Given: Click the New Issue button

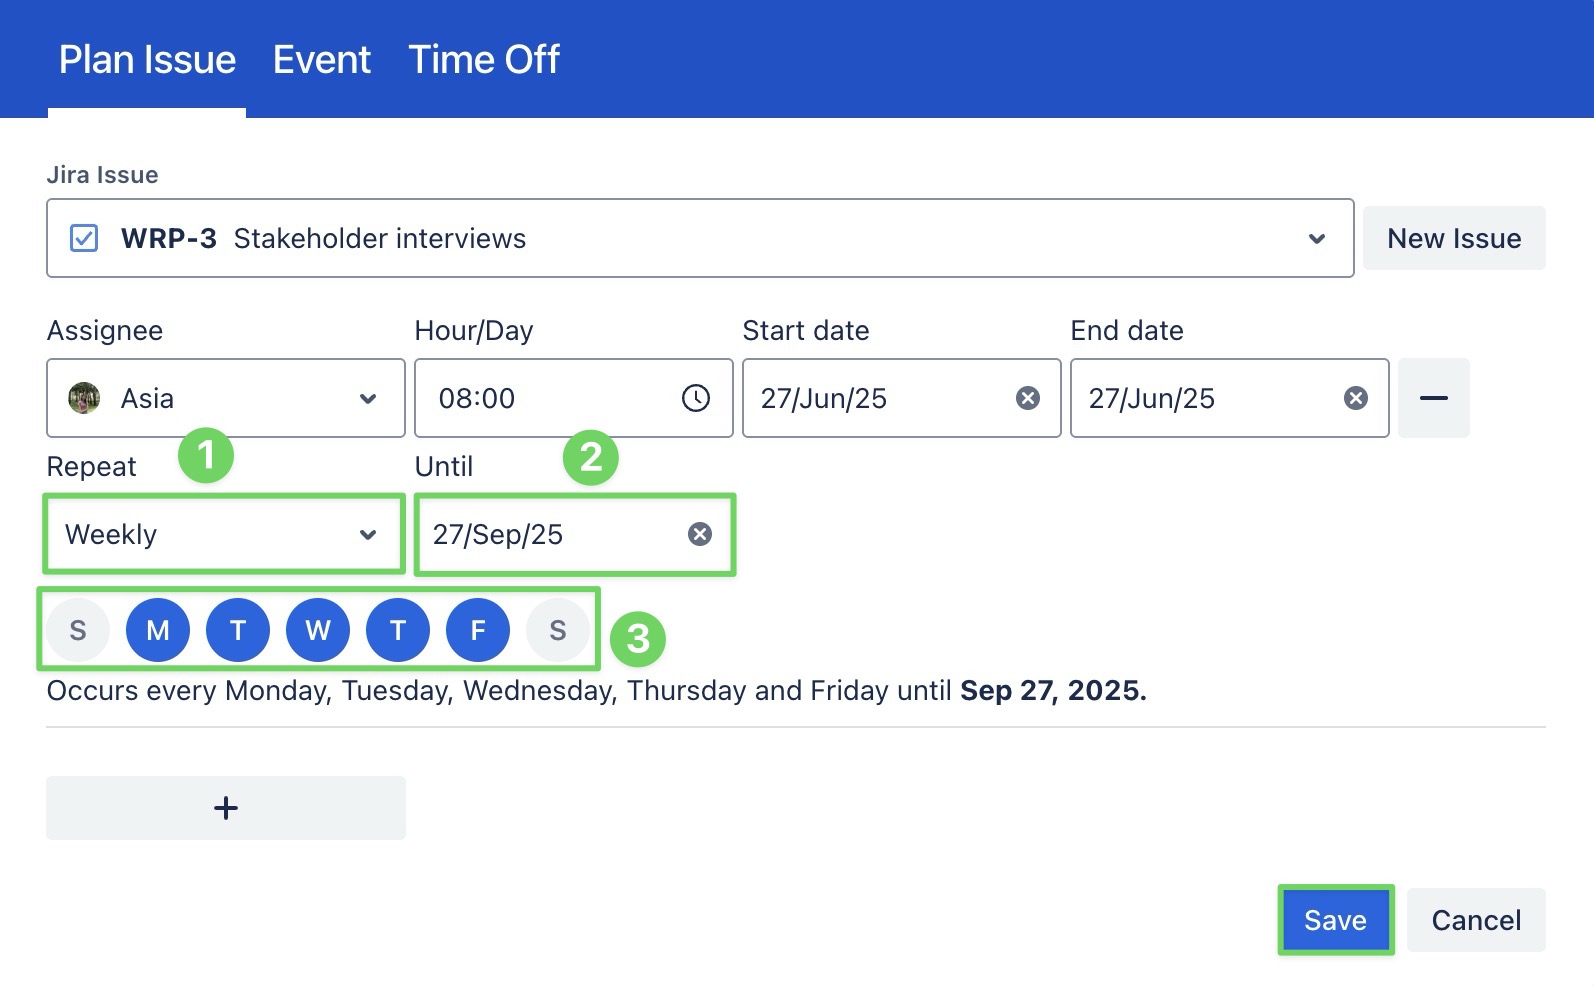Looking at the screenshot, I should coord(1454,238).
